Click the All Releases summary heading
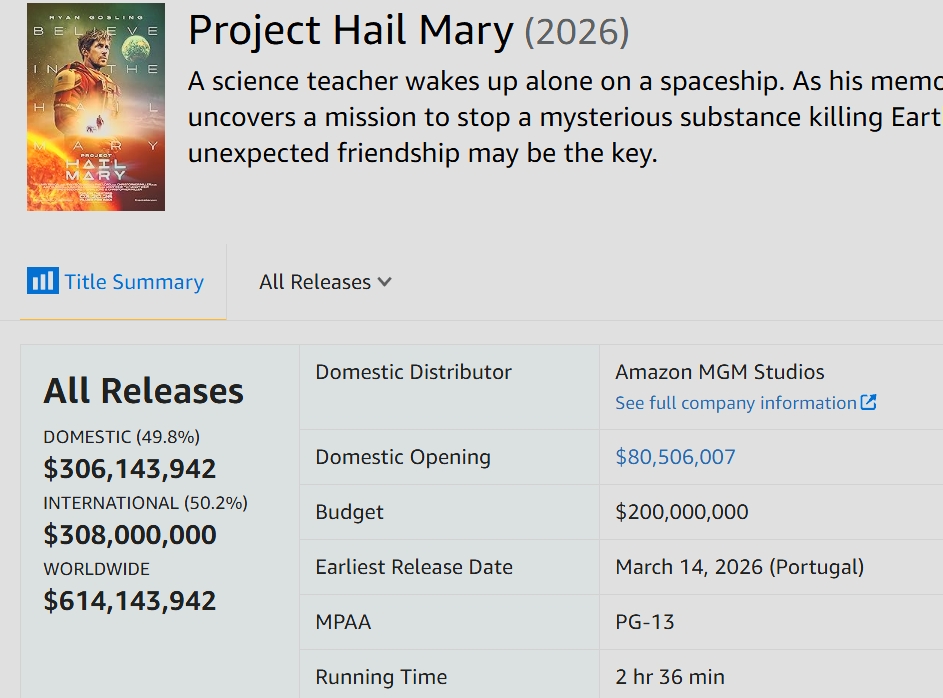Image resolution: width=943 pixels, height=698 pixels. [x=143, y=391]
